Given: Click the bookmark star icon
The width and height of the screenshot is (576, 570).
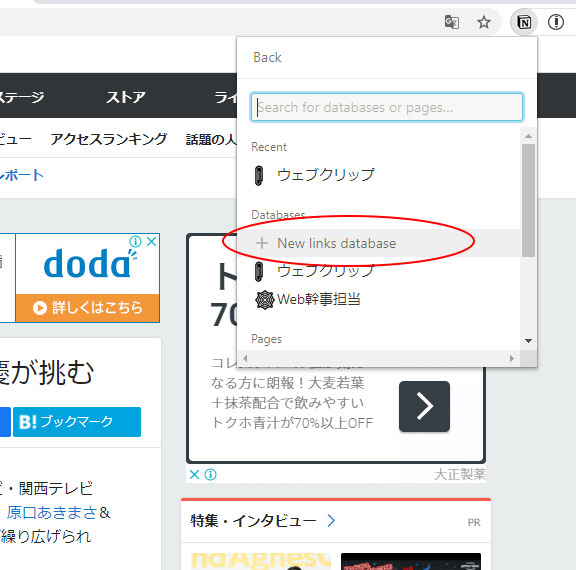Looking at the screenshot, I should 483,22.
